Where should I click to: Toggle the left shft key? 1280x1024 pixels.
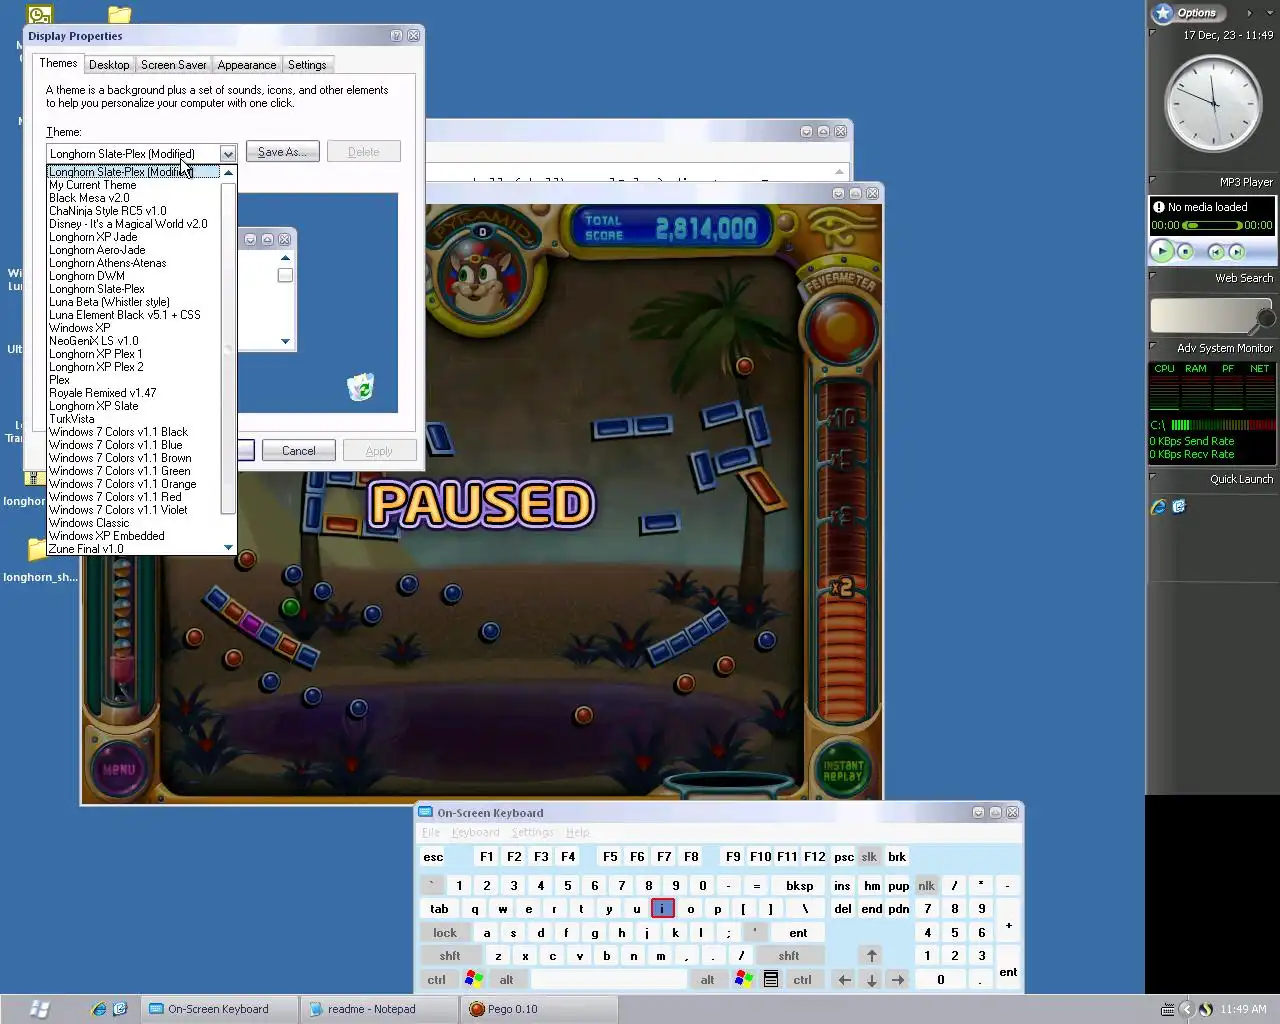[450, 956]
